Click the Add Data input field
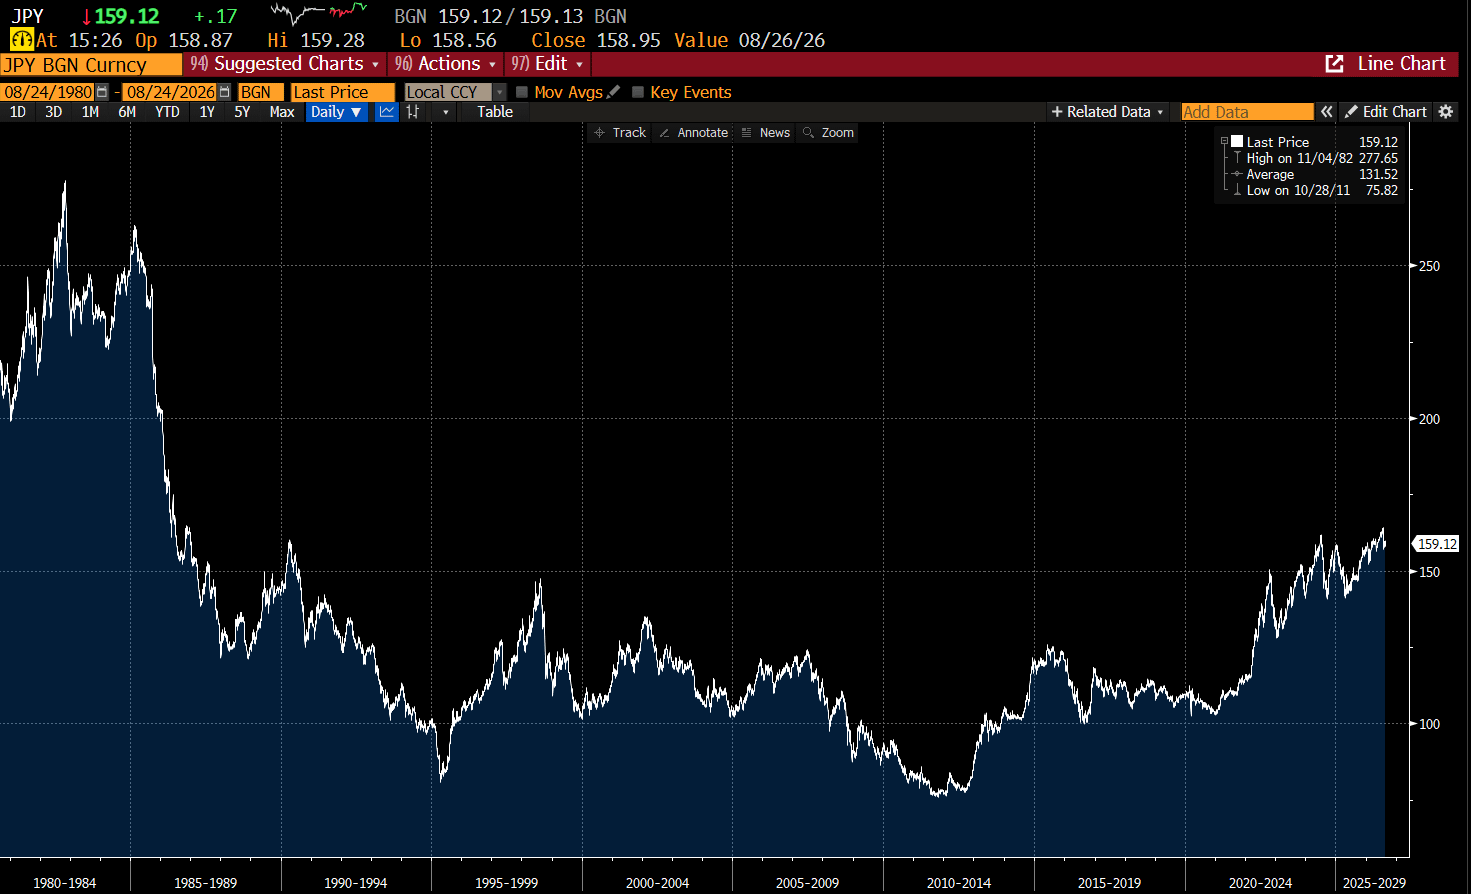The image size is (1471, 894). click(x=1247, y=112)
